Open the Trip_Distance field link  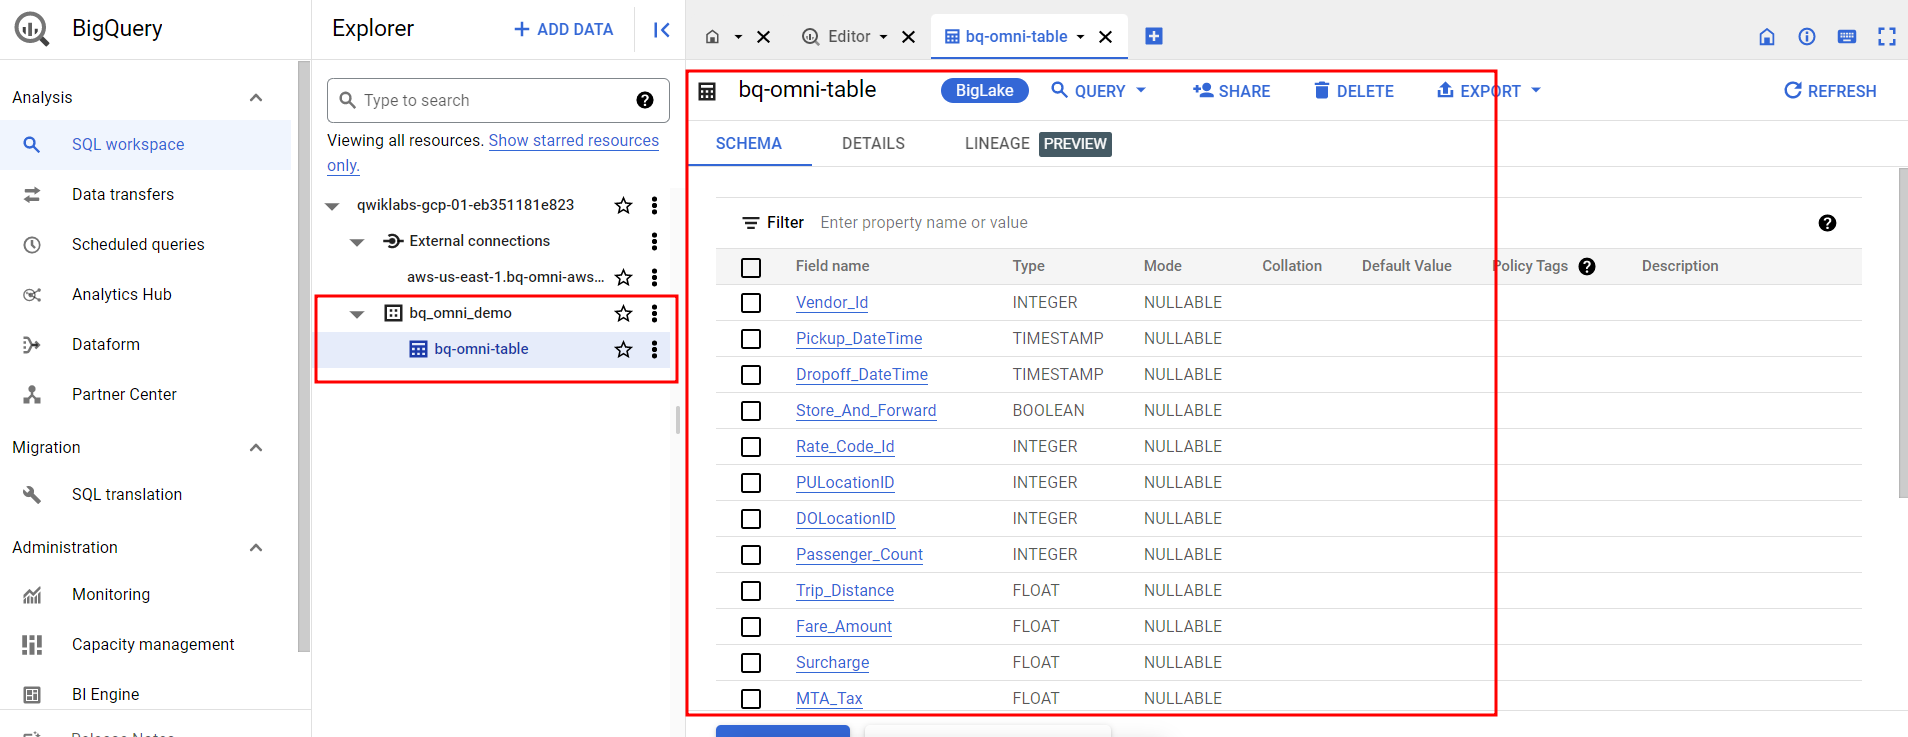845,591
